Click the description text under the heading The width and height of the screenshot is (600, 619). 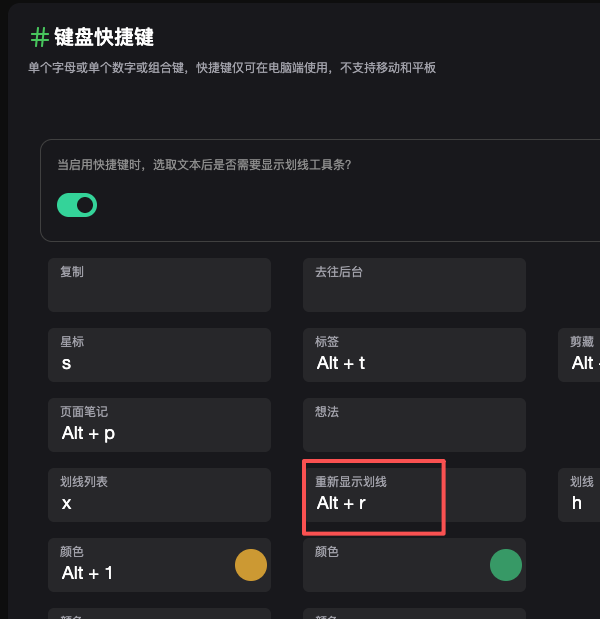click(232, 68)
